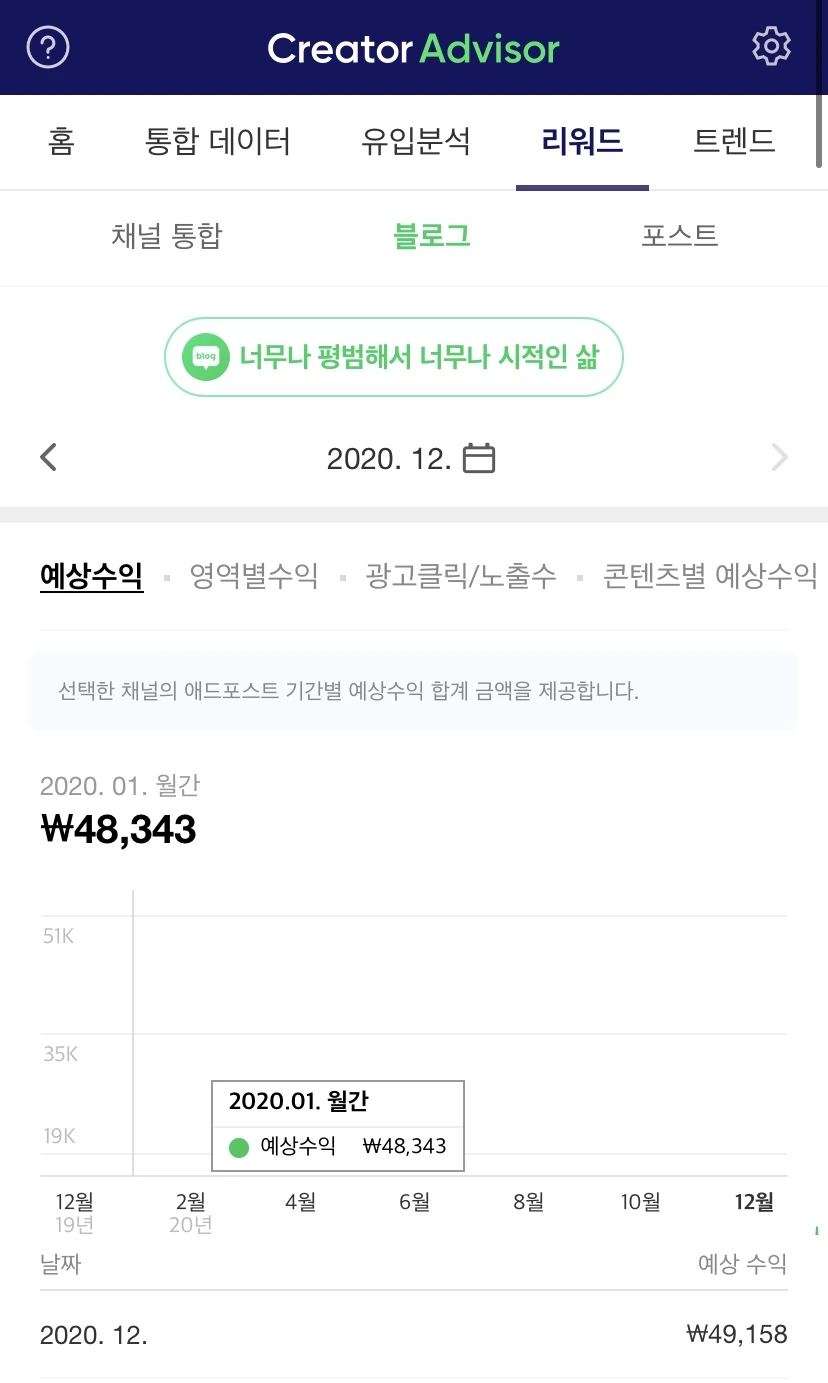Go to previous month with left arrow
Screen dimensions: 828x1383
coord(48,458)
